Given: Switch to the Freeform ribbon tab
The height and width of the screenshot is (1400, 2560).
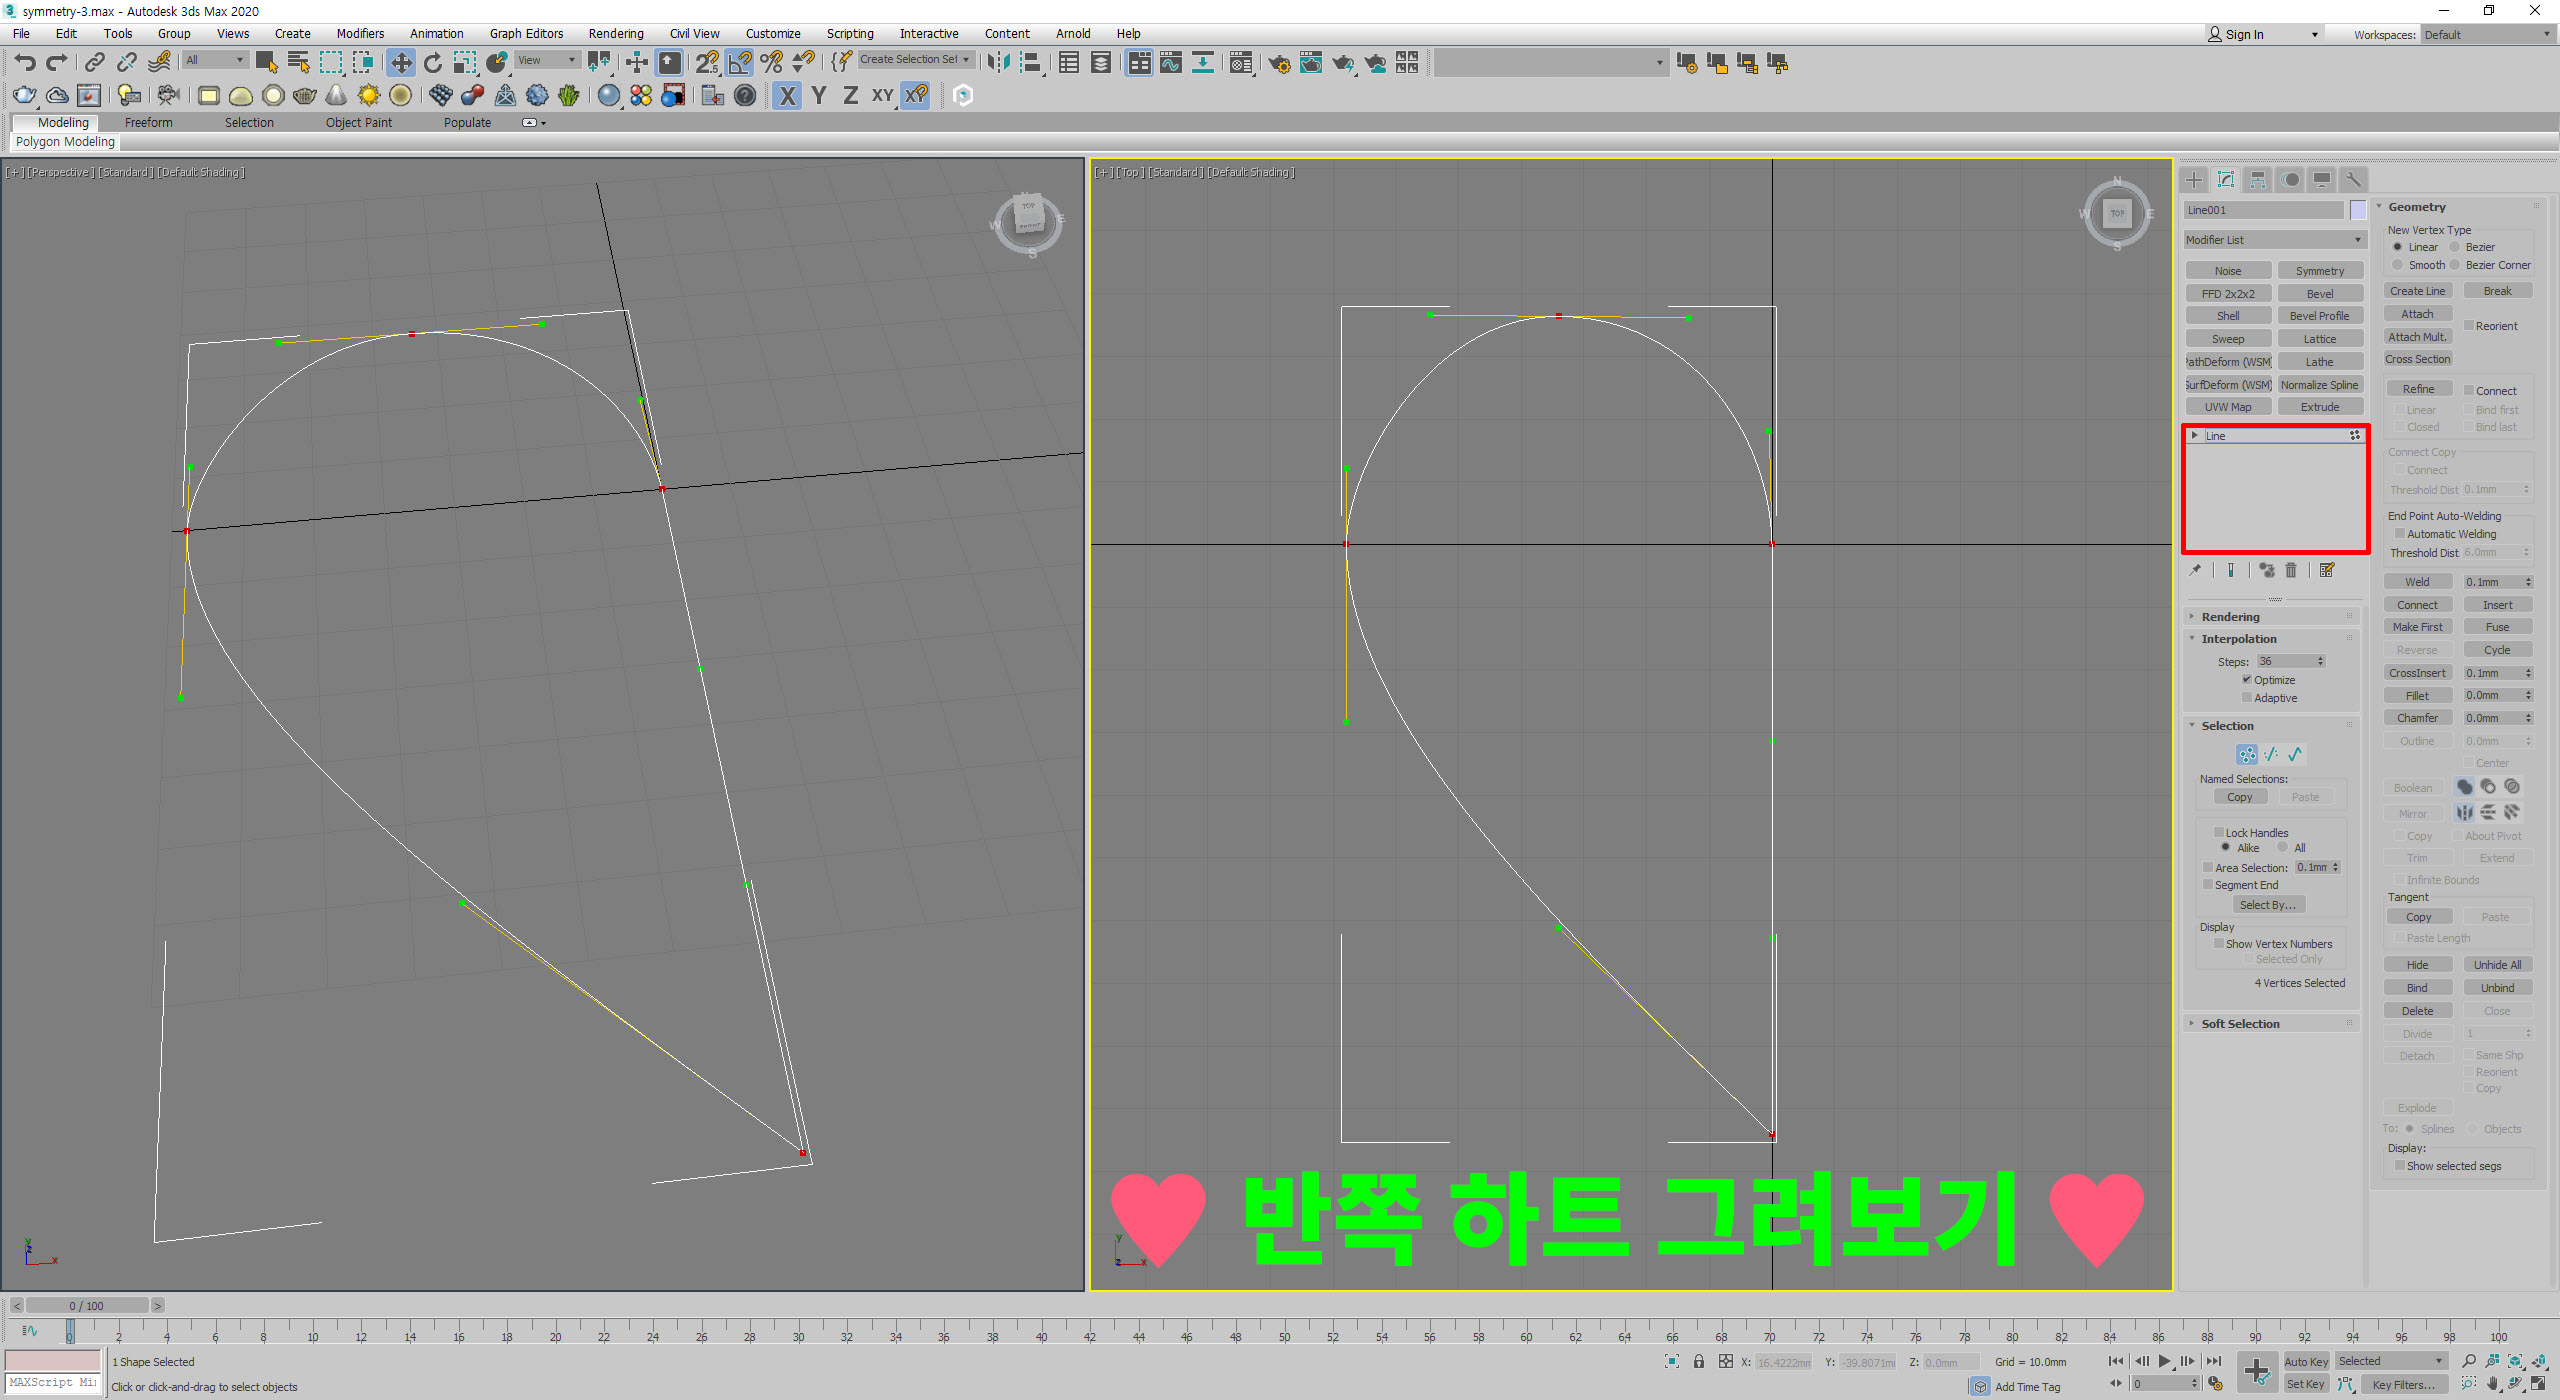Looking at the screenshot, I should click(x=148, y=123).
